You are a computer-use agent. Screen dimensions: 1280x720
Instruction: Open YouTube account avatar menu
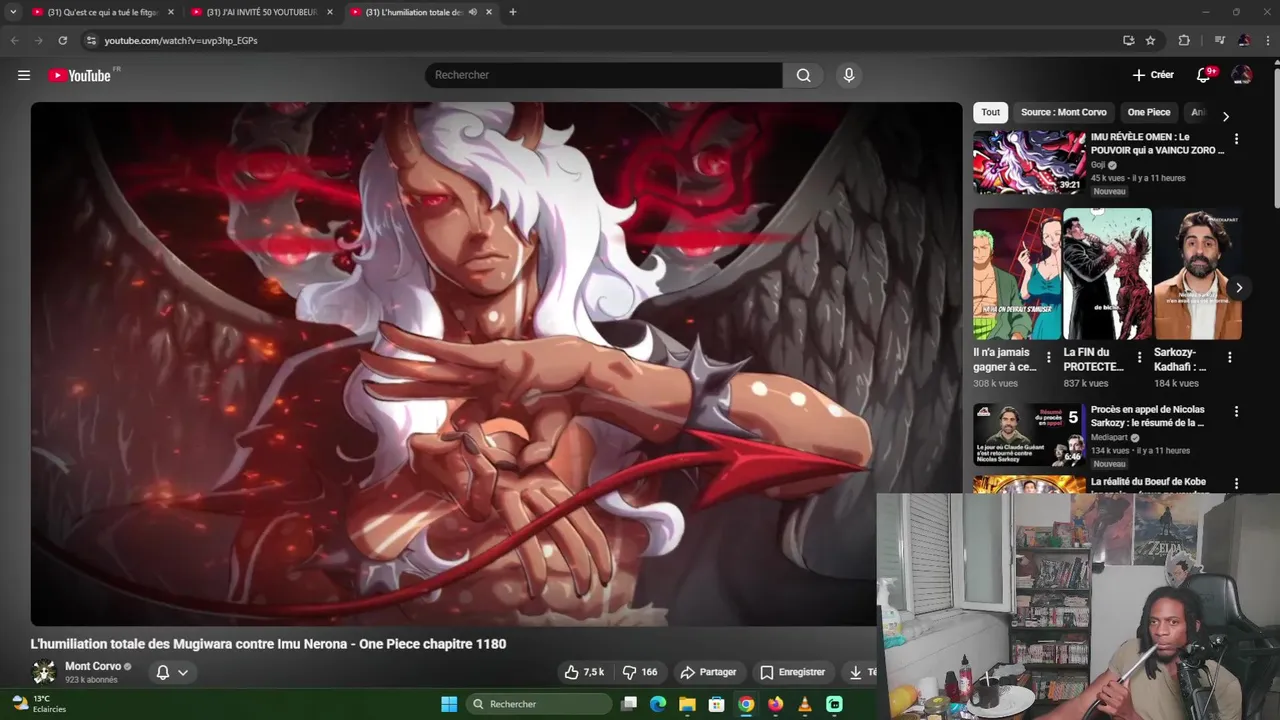[1242, 75]
